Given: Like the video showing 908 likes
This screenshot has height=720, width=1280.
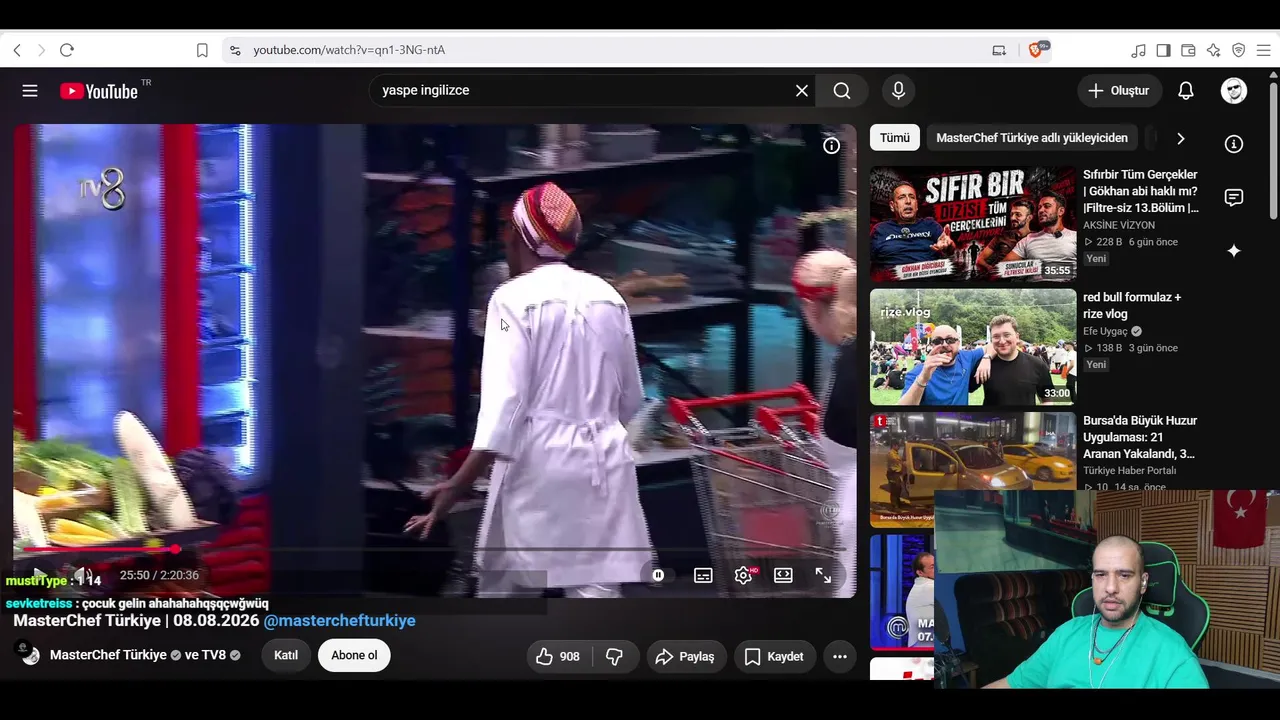Looking at the screenshot, I should (x=559, y=656).
